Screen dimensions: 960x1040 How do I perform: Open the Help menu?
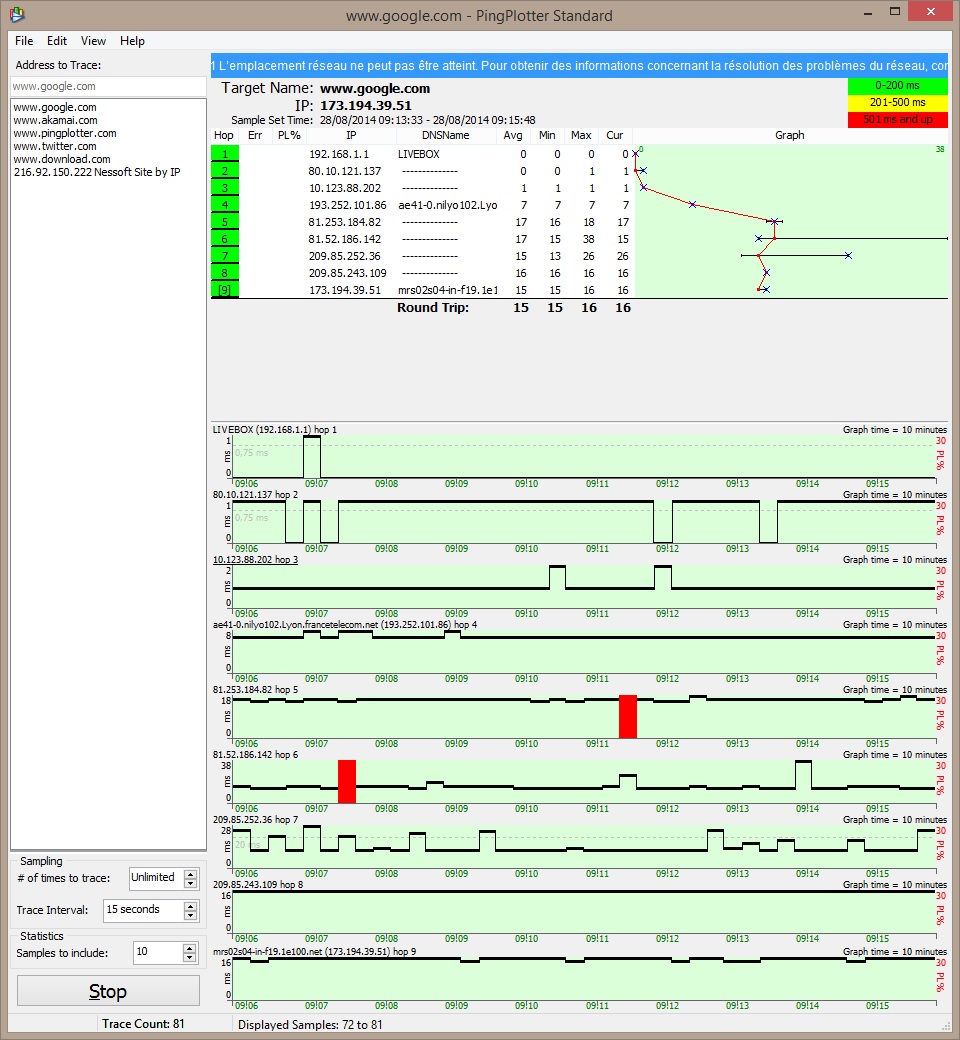click(x=132, y=40)
